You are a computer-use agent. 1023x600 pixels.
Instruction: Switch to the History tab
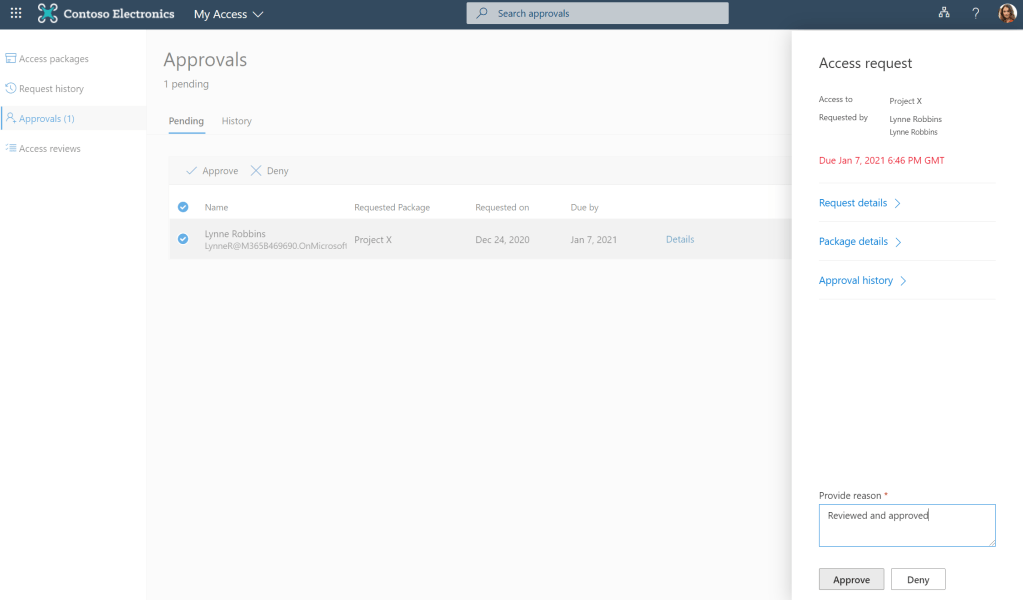pyautogui.click(x=237, y=121)
